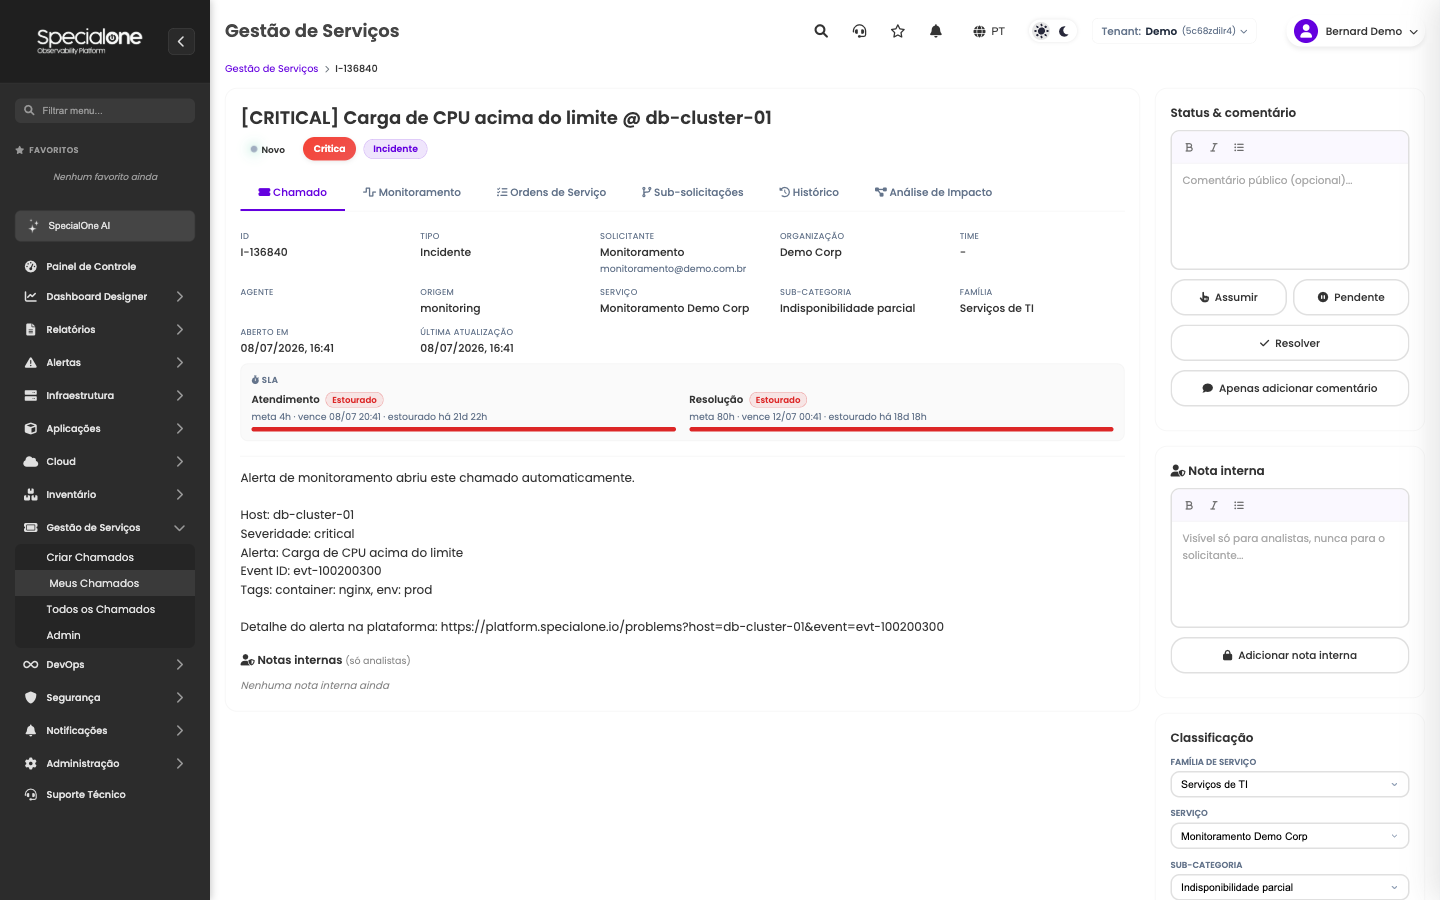This screenshot has height=900, width=1440.
Task: Toggle italic in Nota interna editor
Action: click(x=1214, y=505)
